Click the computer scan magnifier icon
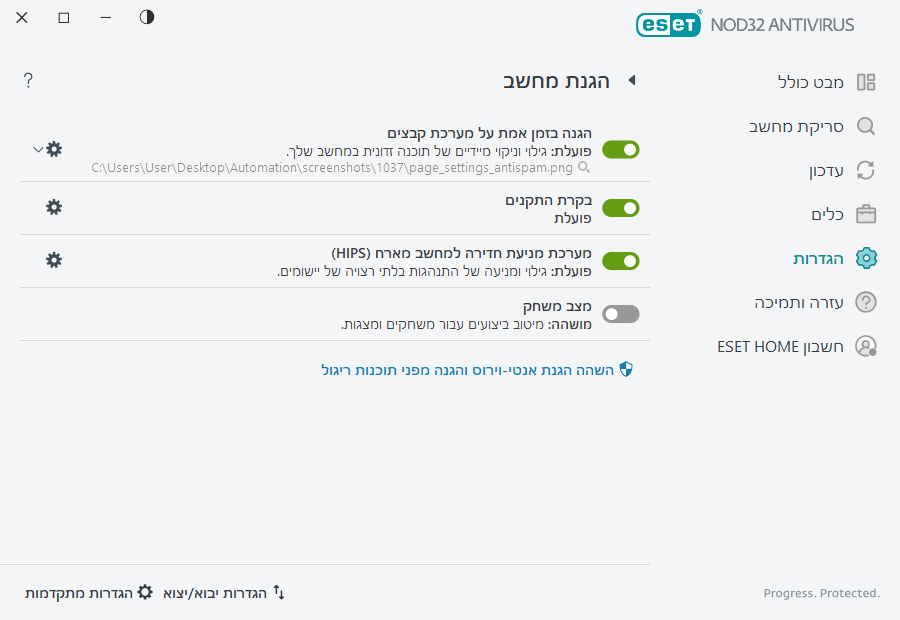The width and height of the screenshot is (900, 620). [x=866, y=126]
